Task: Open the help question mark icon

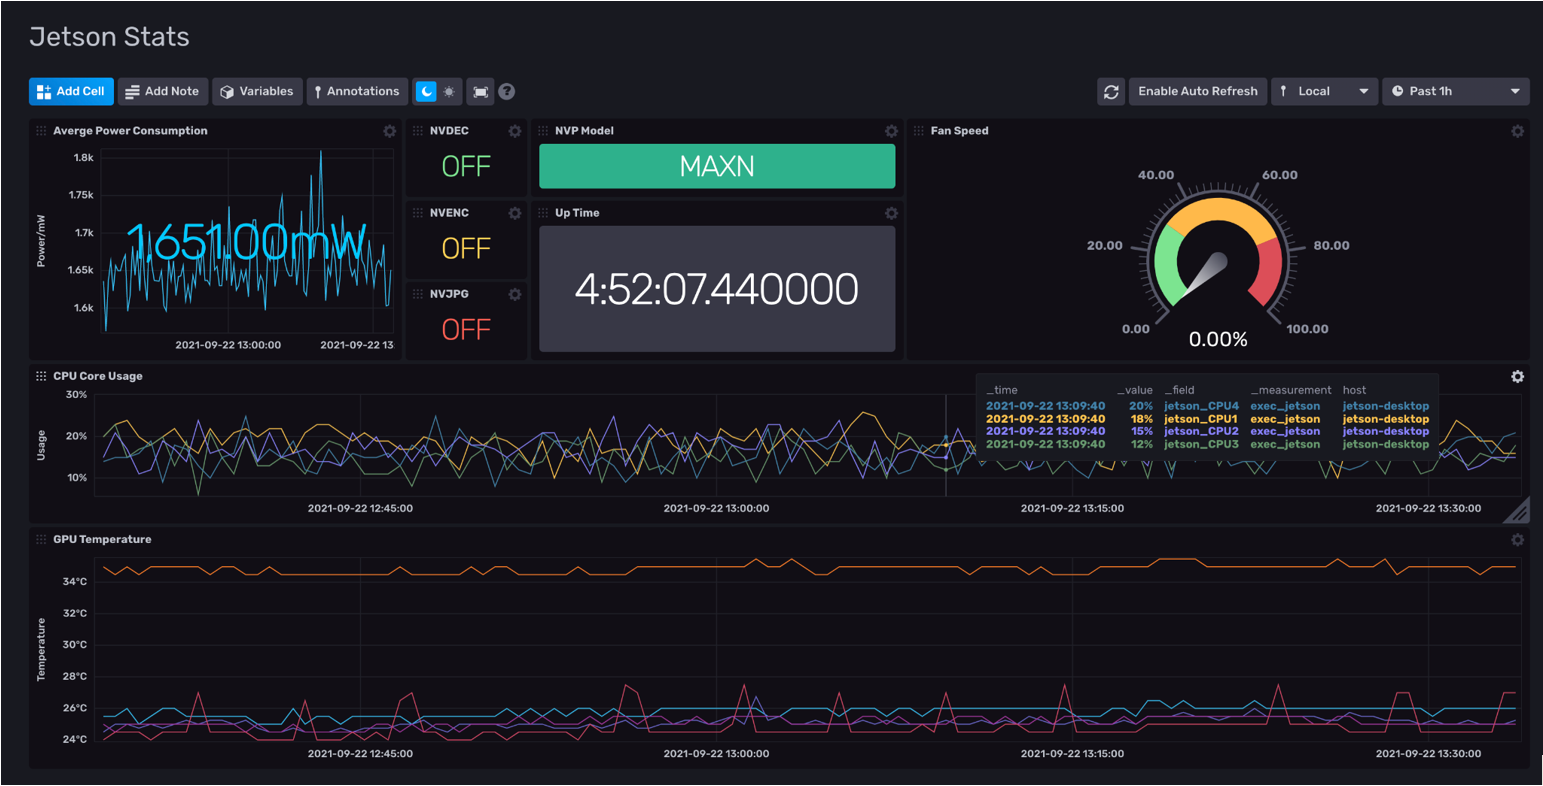Action: pos(506,91)
